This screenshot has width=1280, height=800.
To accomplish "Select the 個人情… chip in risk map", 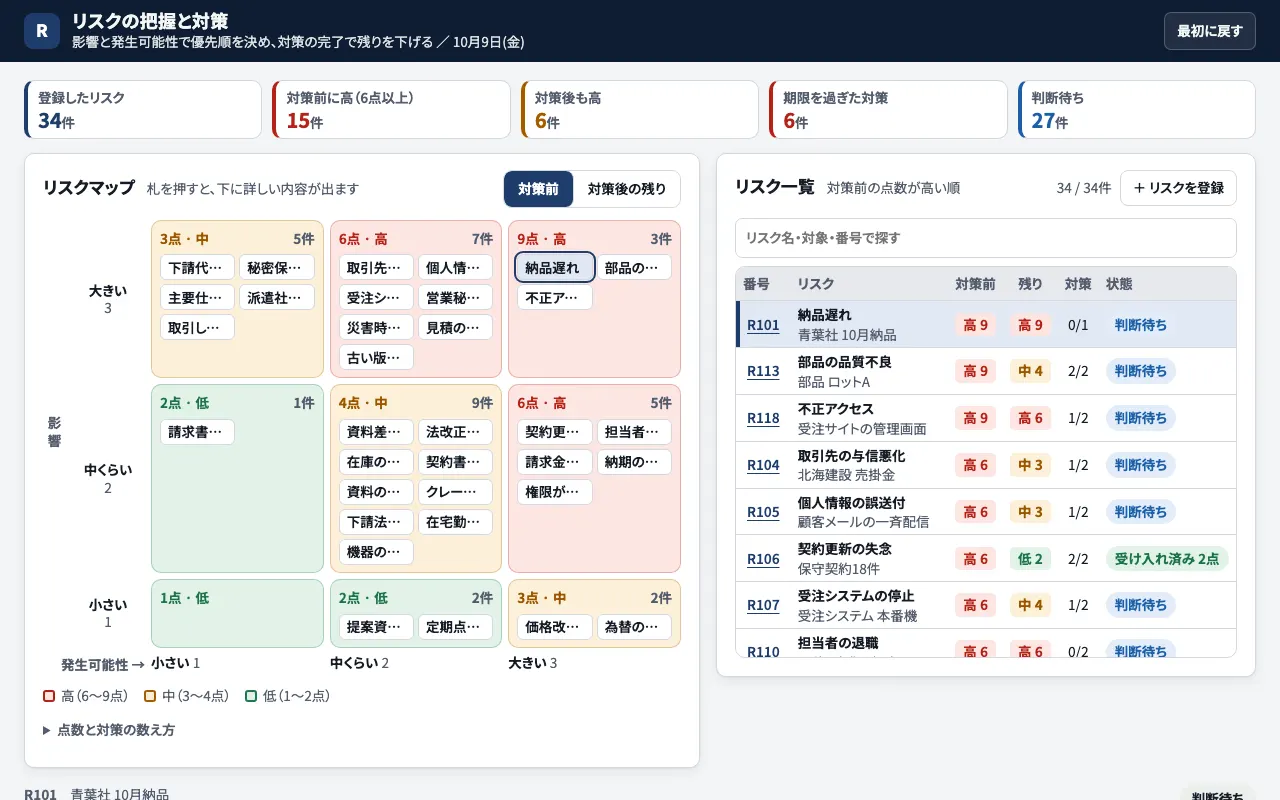I will (455, 268).
